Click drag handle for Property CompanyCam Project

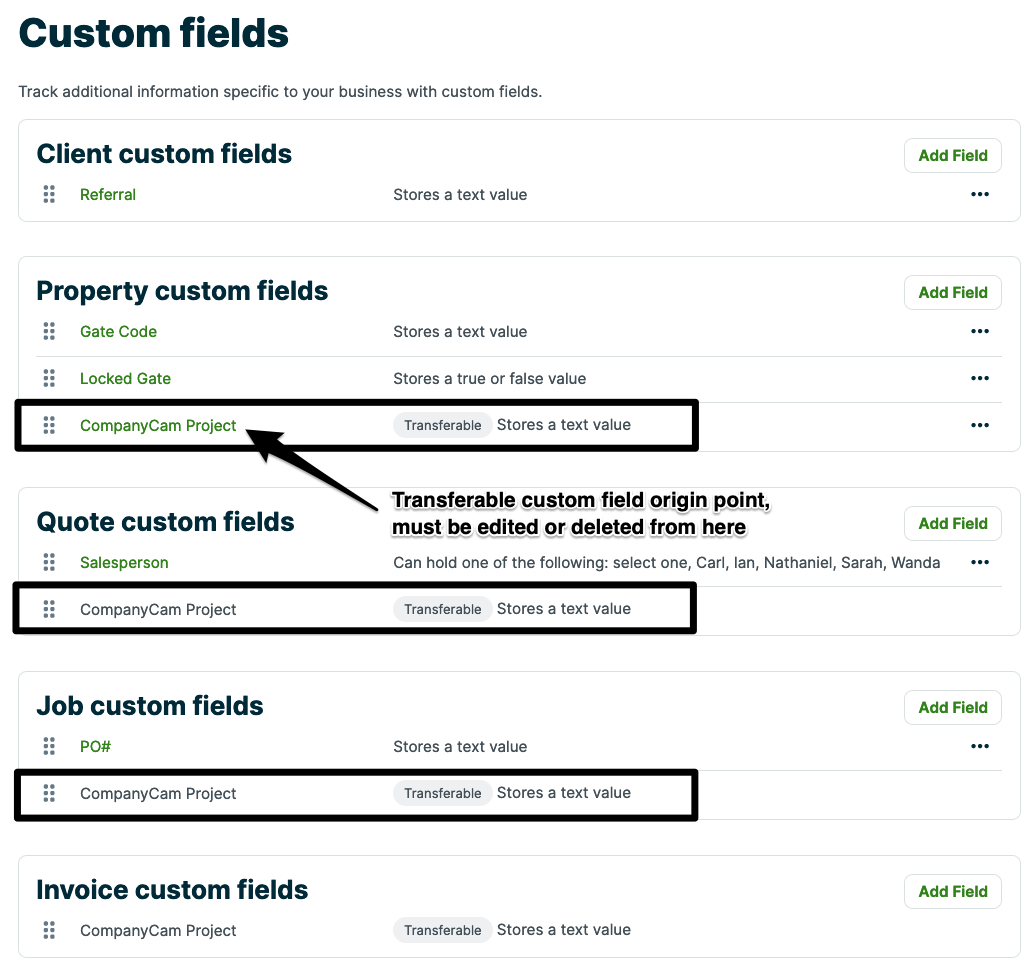(x=49, y=426)
